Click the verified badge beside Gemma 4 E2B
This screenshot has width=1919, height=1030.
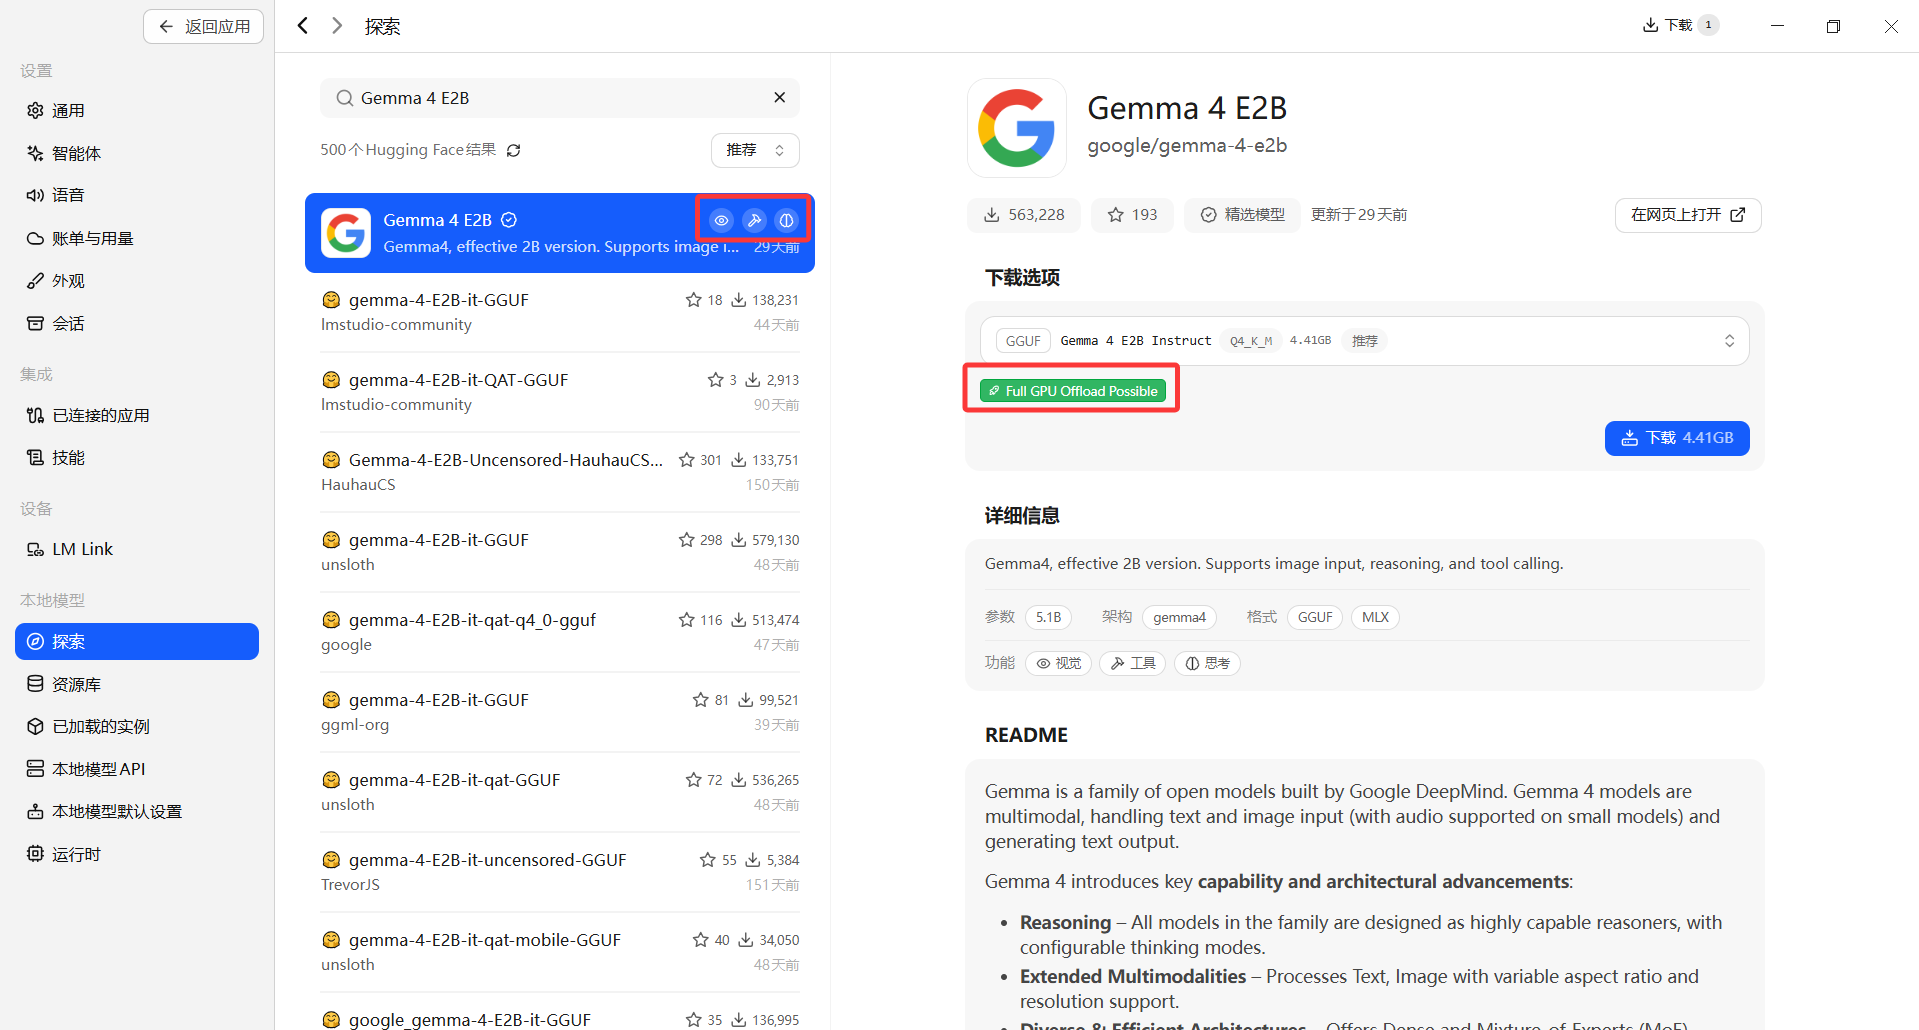[x=509, y=220]
